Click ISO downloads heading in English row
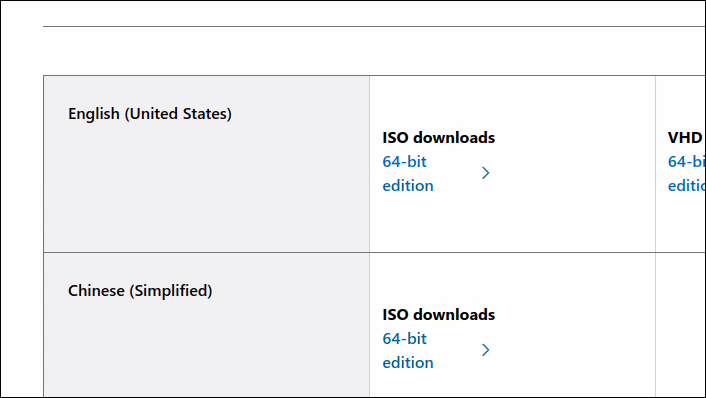This screenshot has height=398, width=706. tap(439, 137)
